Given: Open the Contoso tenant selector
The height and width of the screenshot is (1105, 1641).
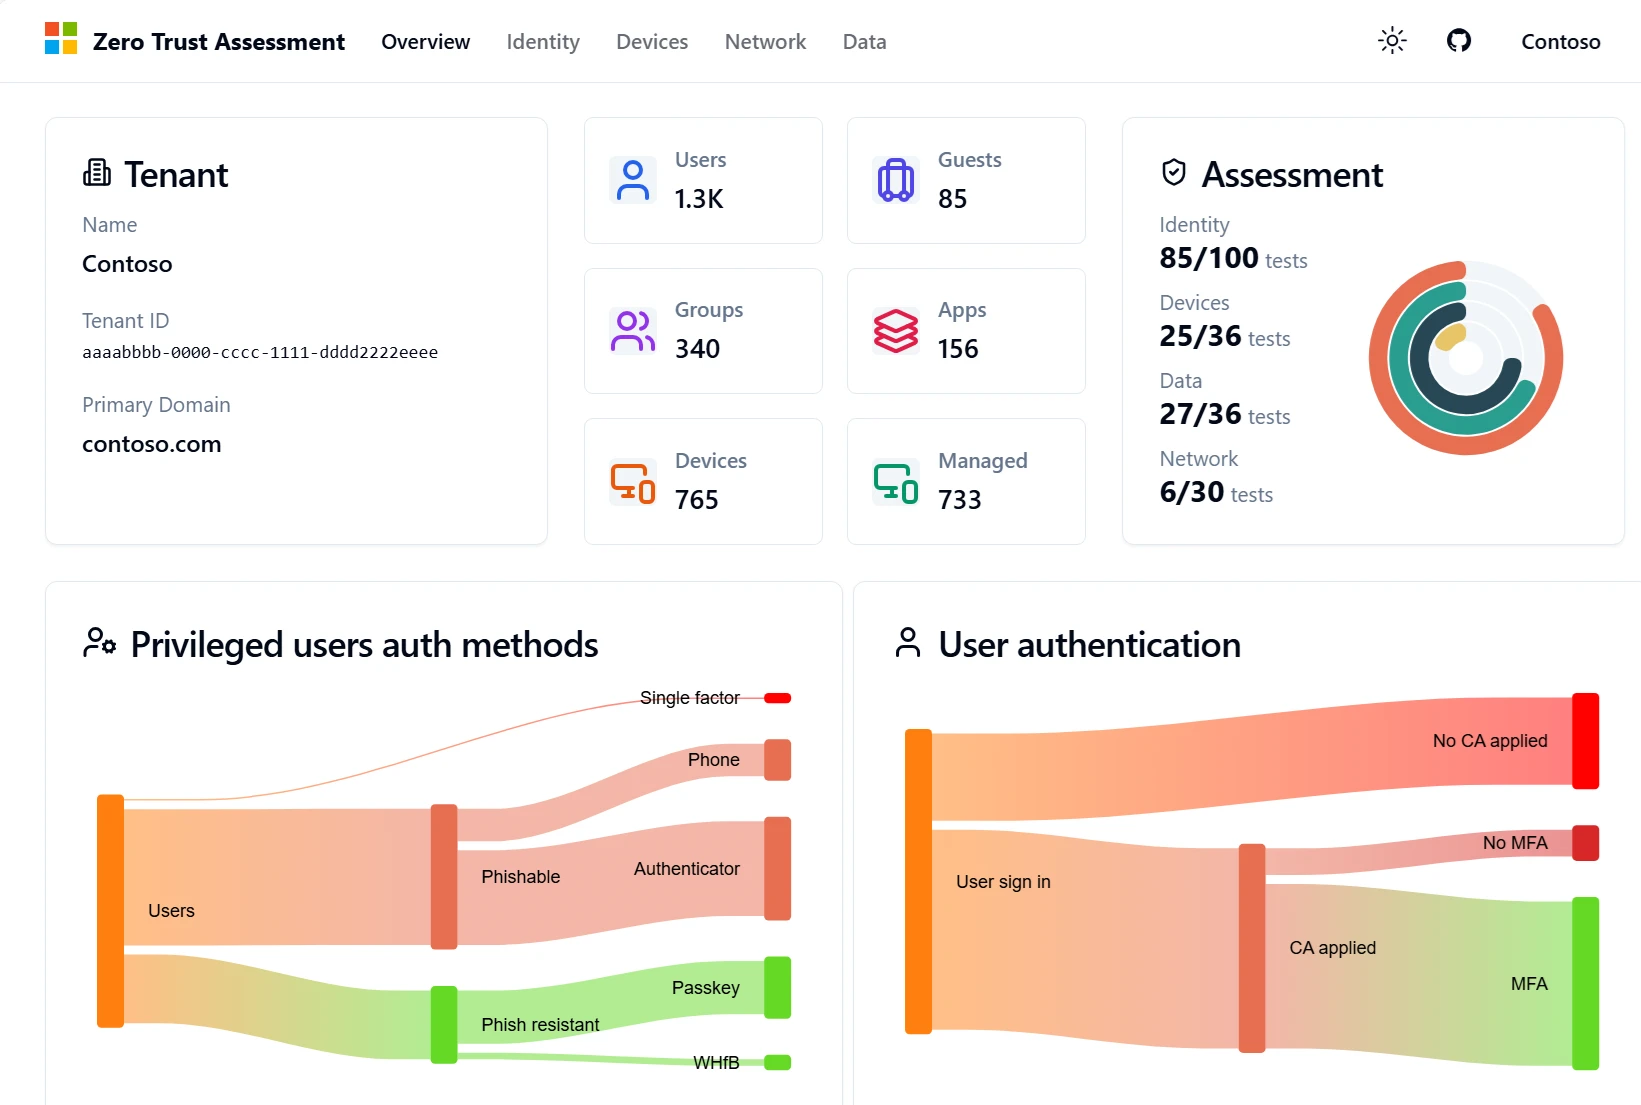Looking at the screenshot, I should [1560, 41].
